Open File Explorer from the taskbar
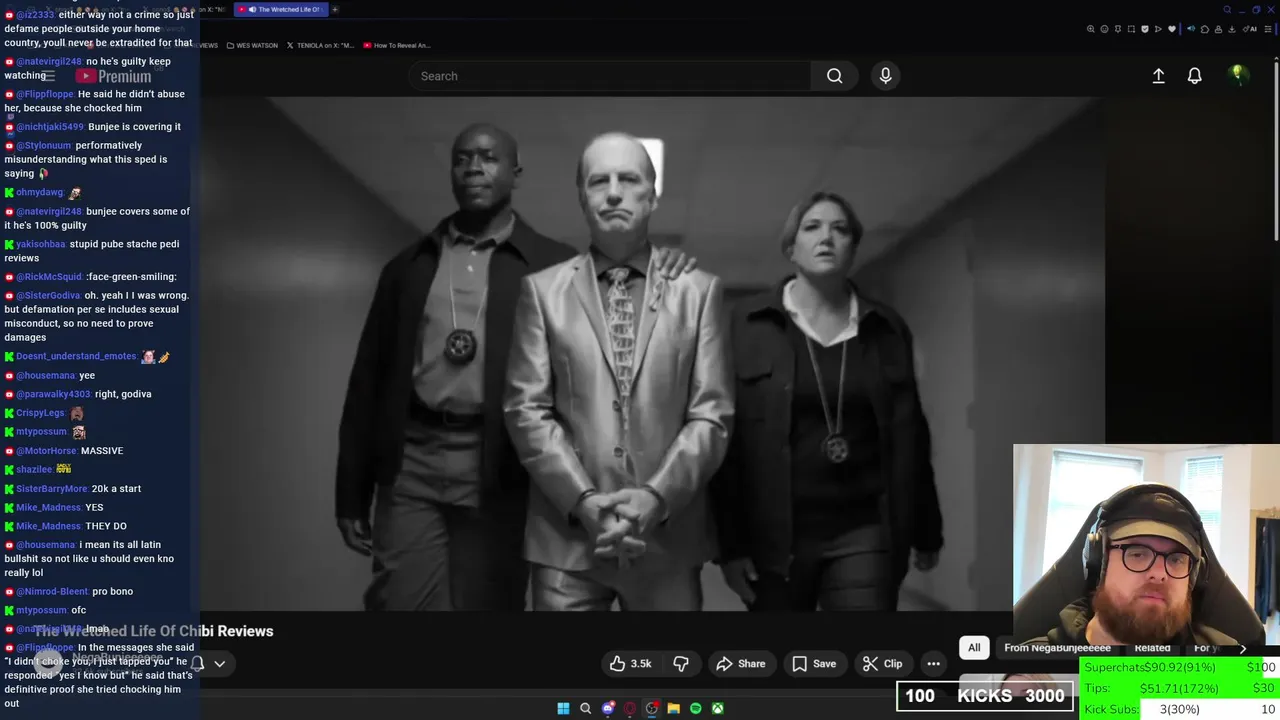1280x720 pixels. (674, 708)
